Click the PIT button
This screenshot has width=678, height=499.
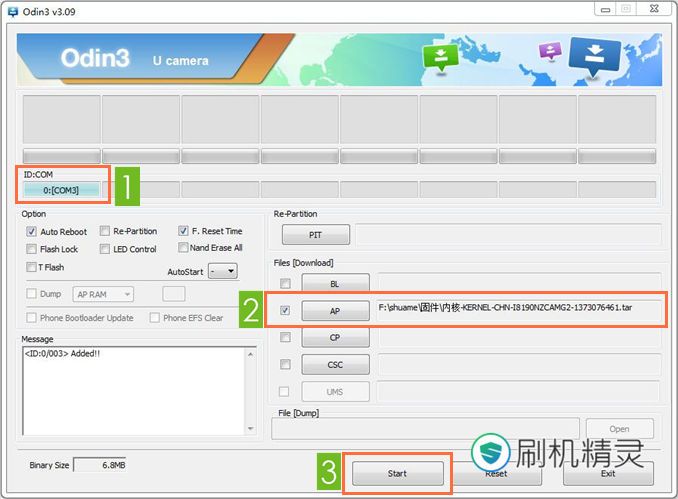316,235
